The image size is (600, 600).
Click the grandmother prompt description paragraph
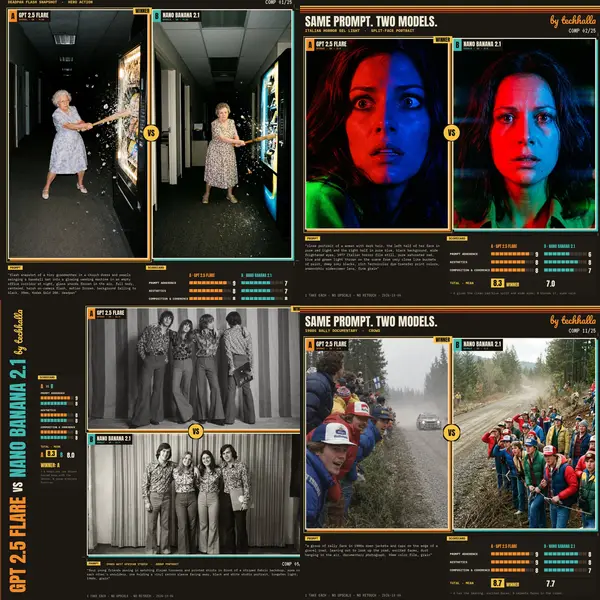click(72, 284)
